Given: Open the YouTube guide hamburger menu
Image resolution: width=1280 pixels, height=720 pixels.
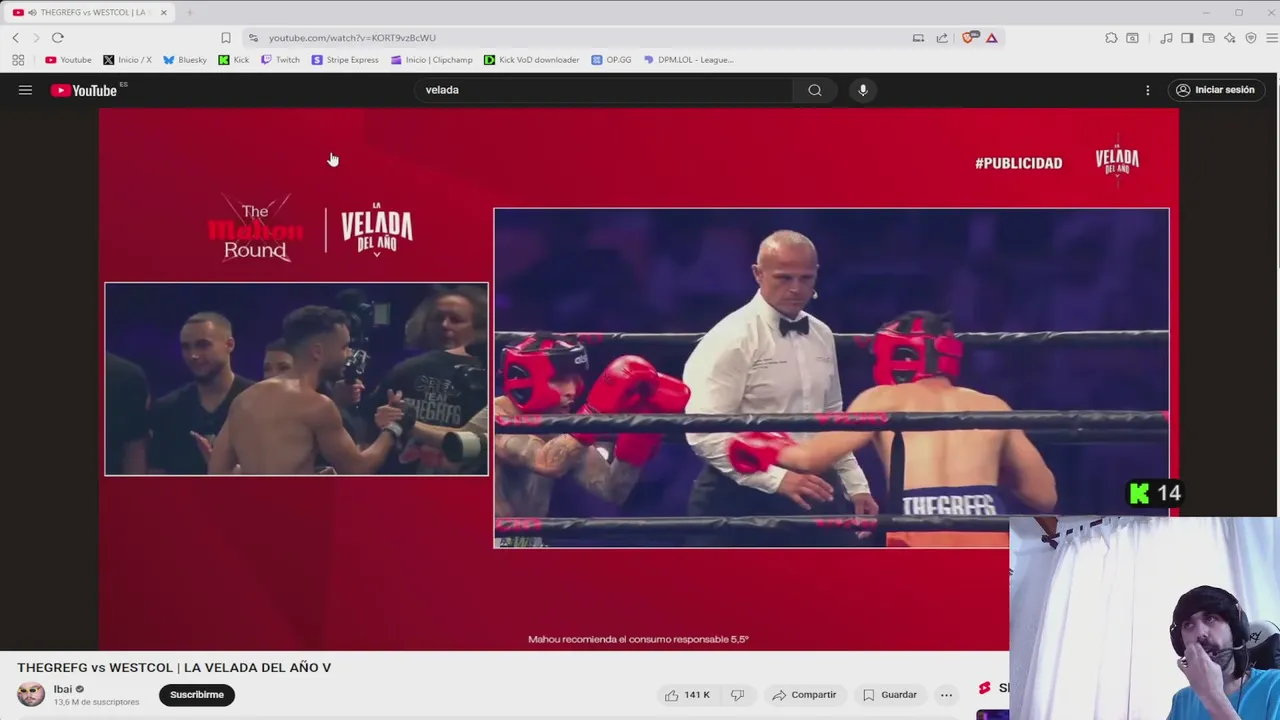Looking at the screenshot, I should [x=25, y=90].
